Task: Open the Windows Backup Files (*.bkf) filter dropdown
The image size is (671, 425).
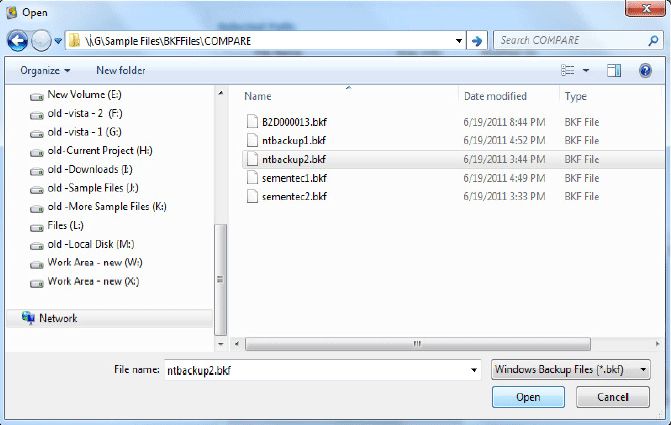Action: point(571,369)
